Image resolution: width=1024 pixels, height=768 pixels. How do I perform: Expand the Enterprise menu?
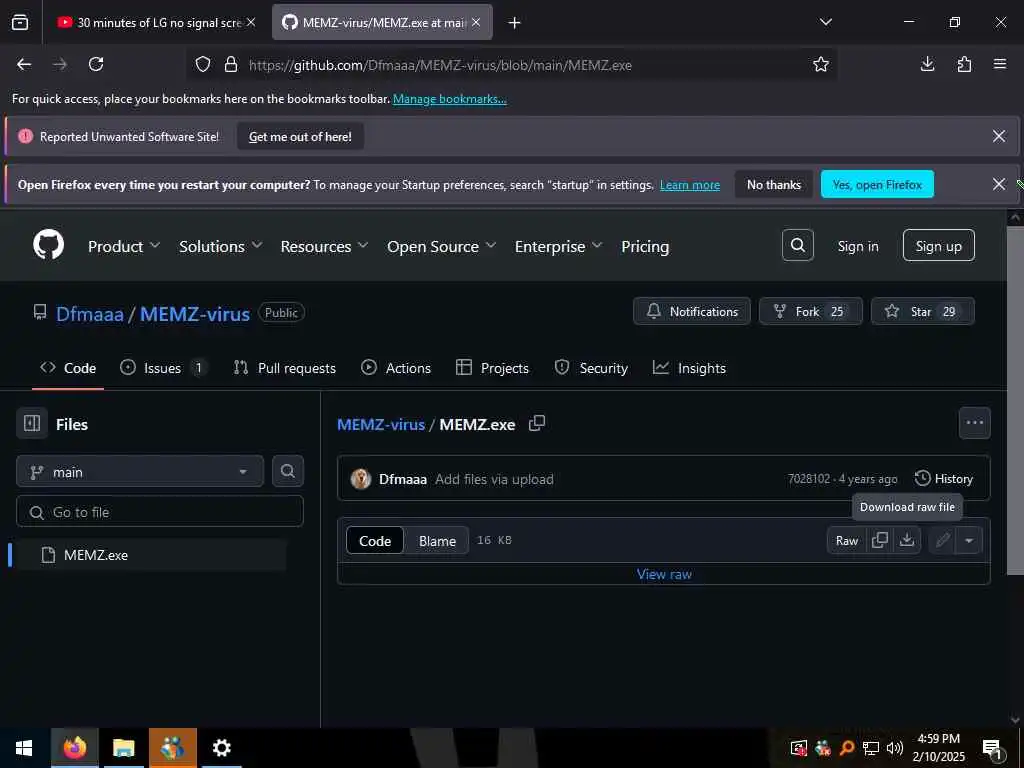click(x=558, y=246)
